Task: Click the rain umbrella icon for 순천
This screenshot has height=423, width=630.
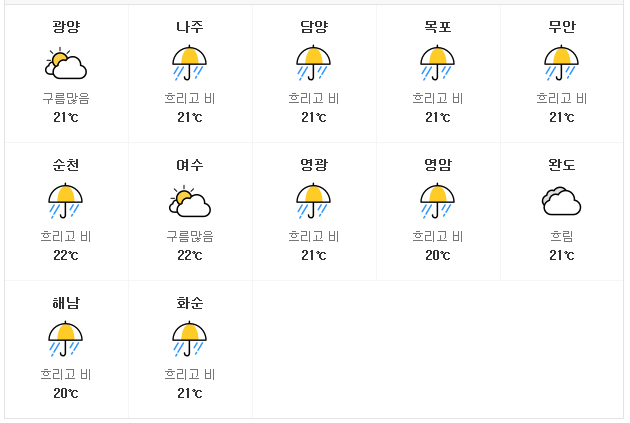Action: [x=65, y=201]
